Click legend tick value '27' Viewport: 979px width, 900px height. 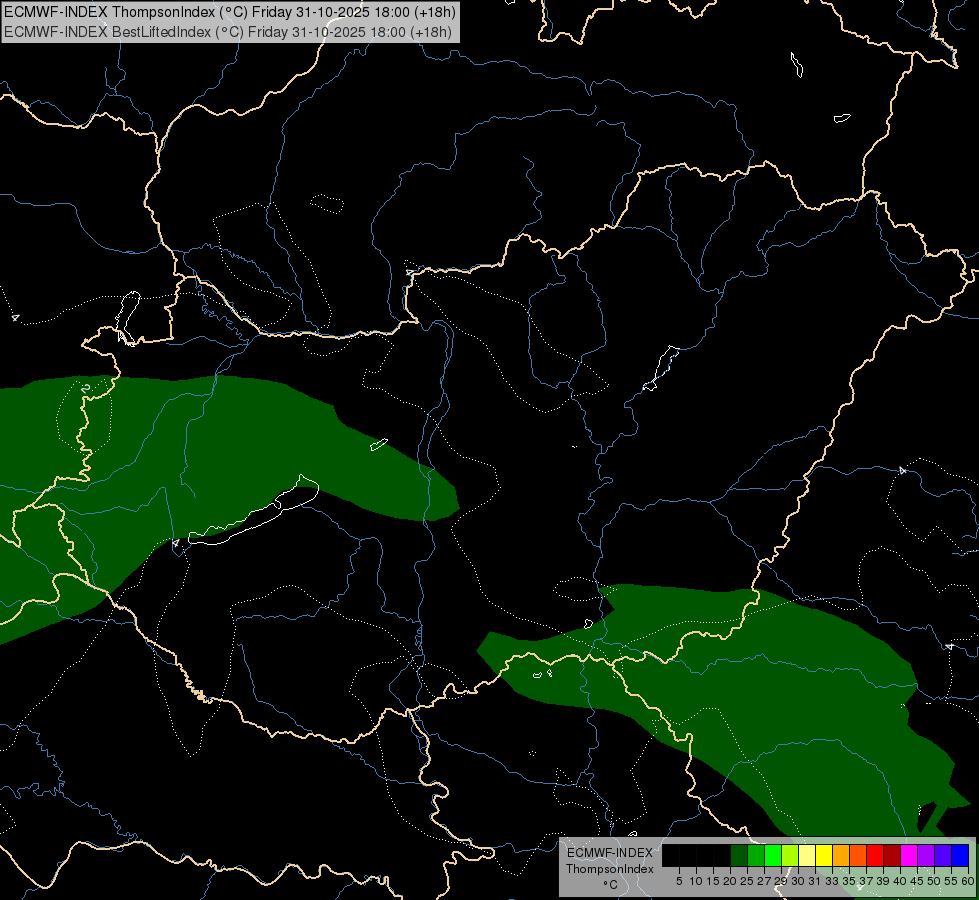[x=764, y=881]
